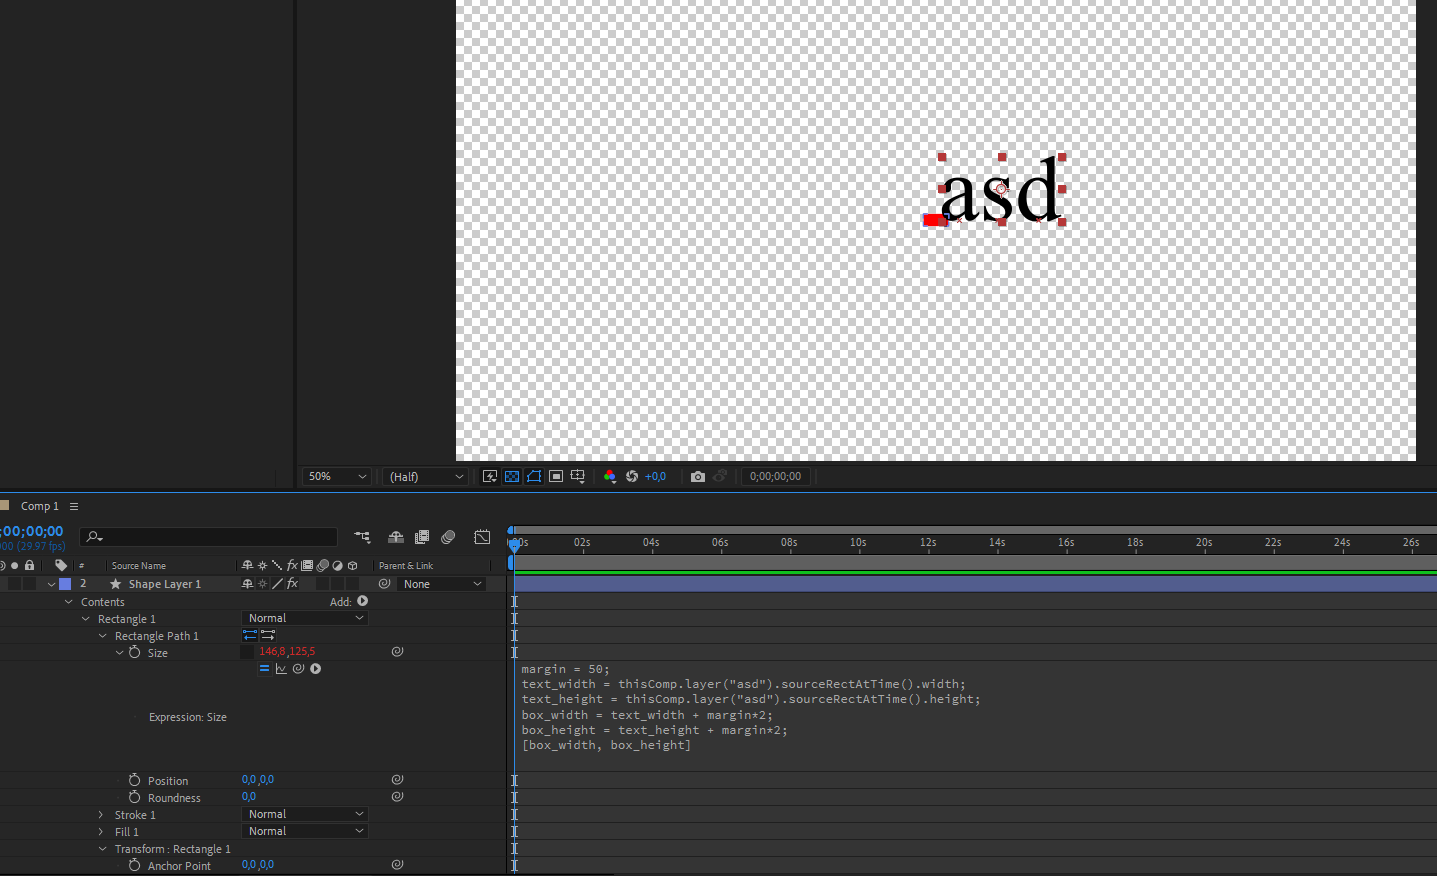Image resolution: width=1437 pixels, height=876 pixels.
Task: Toggle the transparency grid in the viewer
Action: point(510,476)
